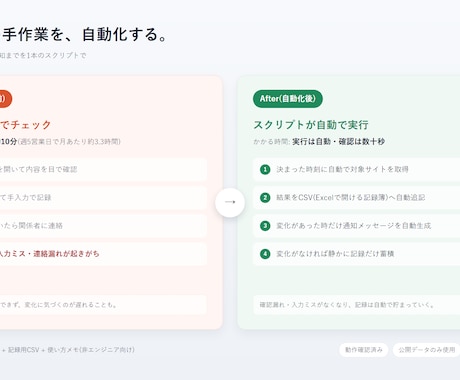Image resolution: width=460 pixels, height=380 pixels.
Task: Click the red でチェック heading
Action: [x=26, y=125]
